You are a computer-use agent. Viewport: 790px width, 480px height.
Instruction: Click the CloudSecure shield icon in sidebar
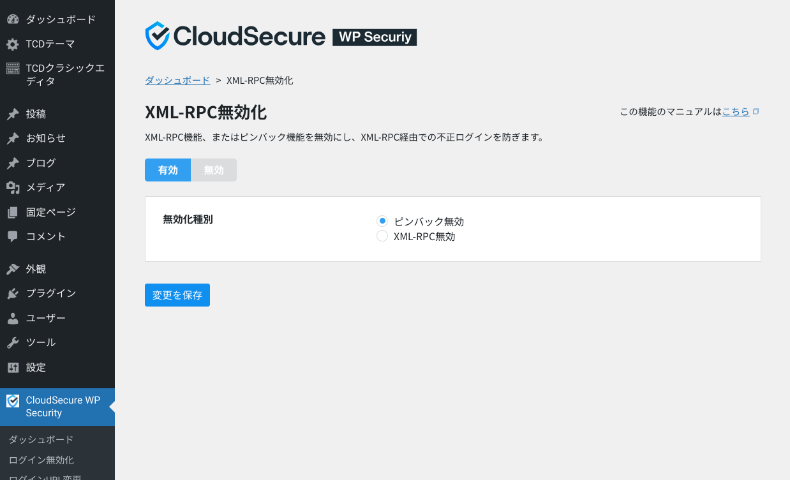pyautogui.click(x=13, y=401)
